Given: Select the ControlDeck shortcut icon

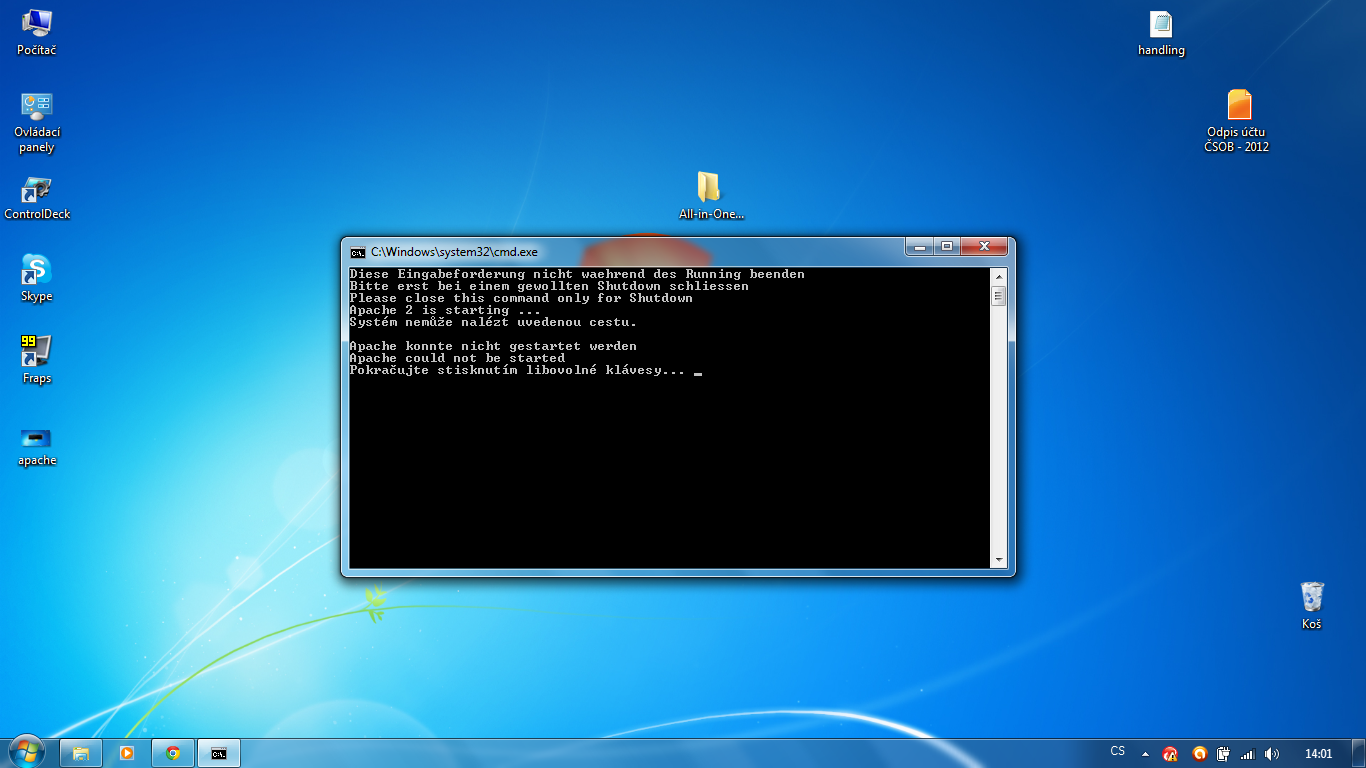Looking at the screenshot, I should coord(37,197).
